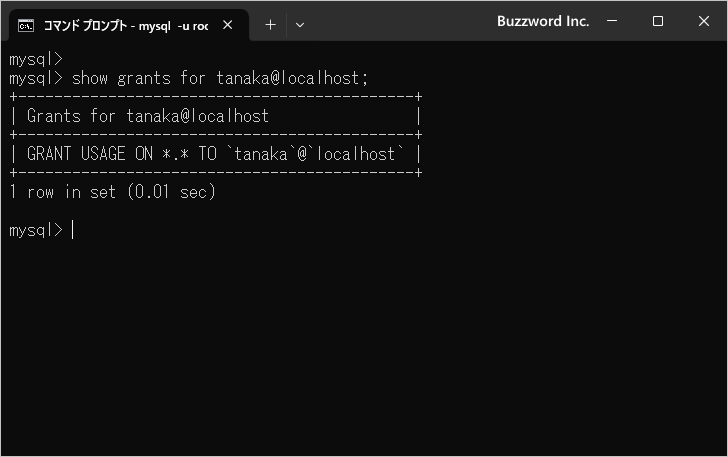Image resolution: width=728 pixels, height=457 pixels.
Task: Select the コマンド プロンプト - mysql tab title
Action: coord(125,25)
